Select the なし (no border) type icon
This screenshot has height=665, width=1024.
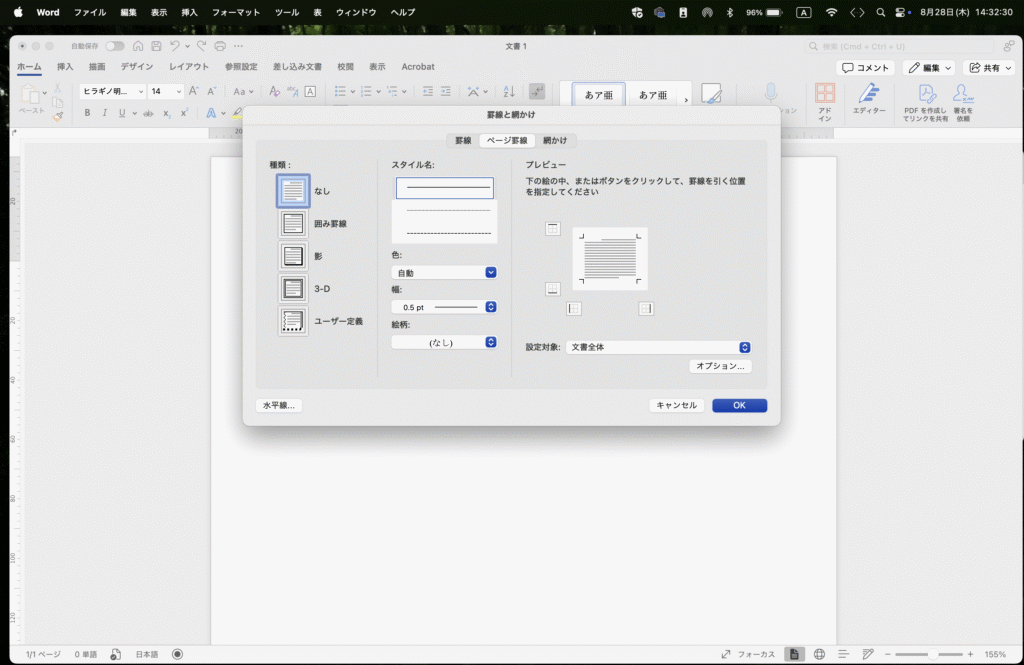click(x=293, y=191)
